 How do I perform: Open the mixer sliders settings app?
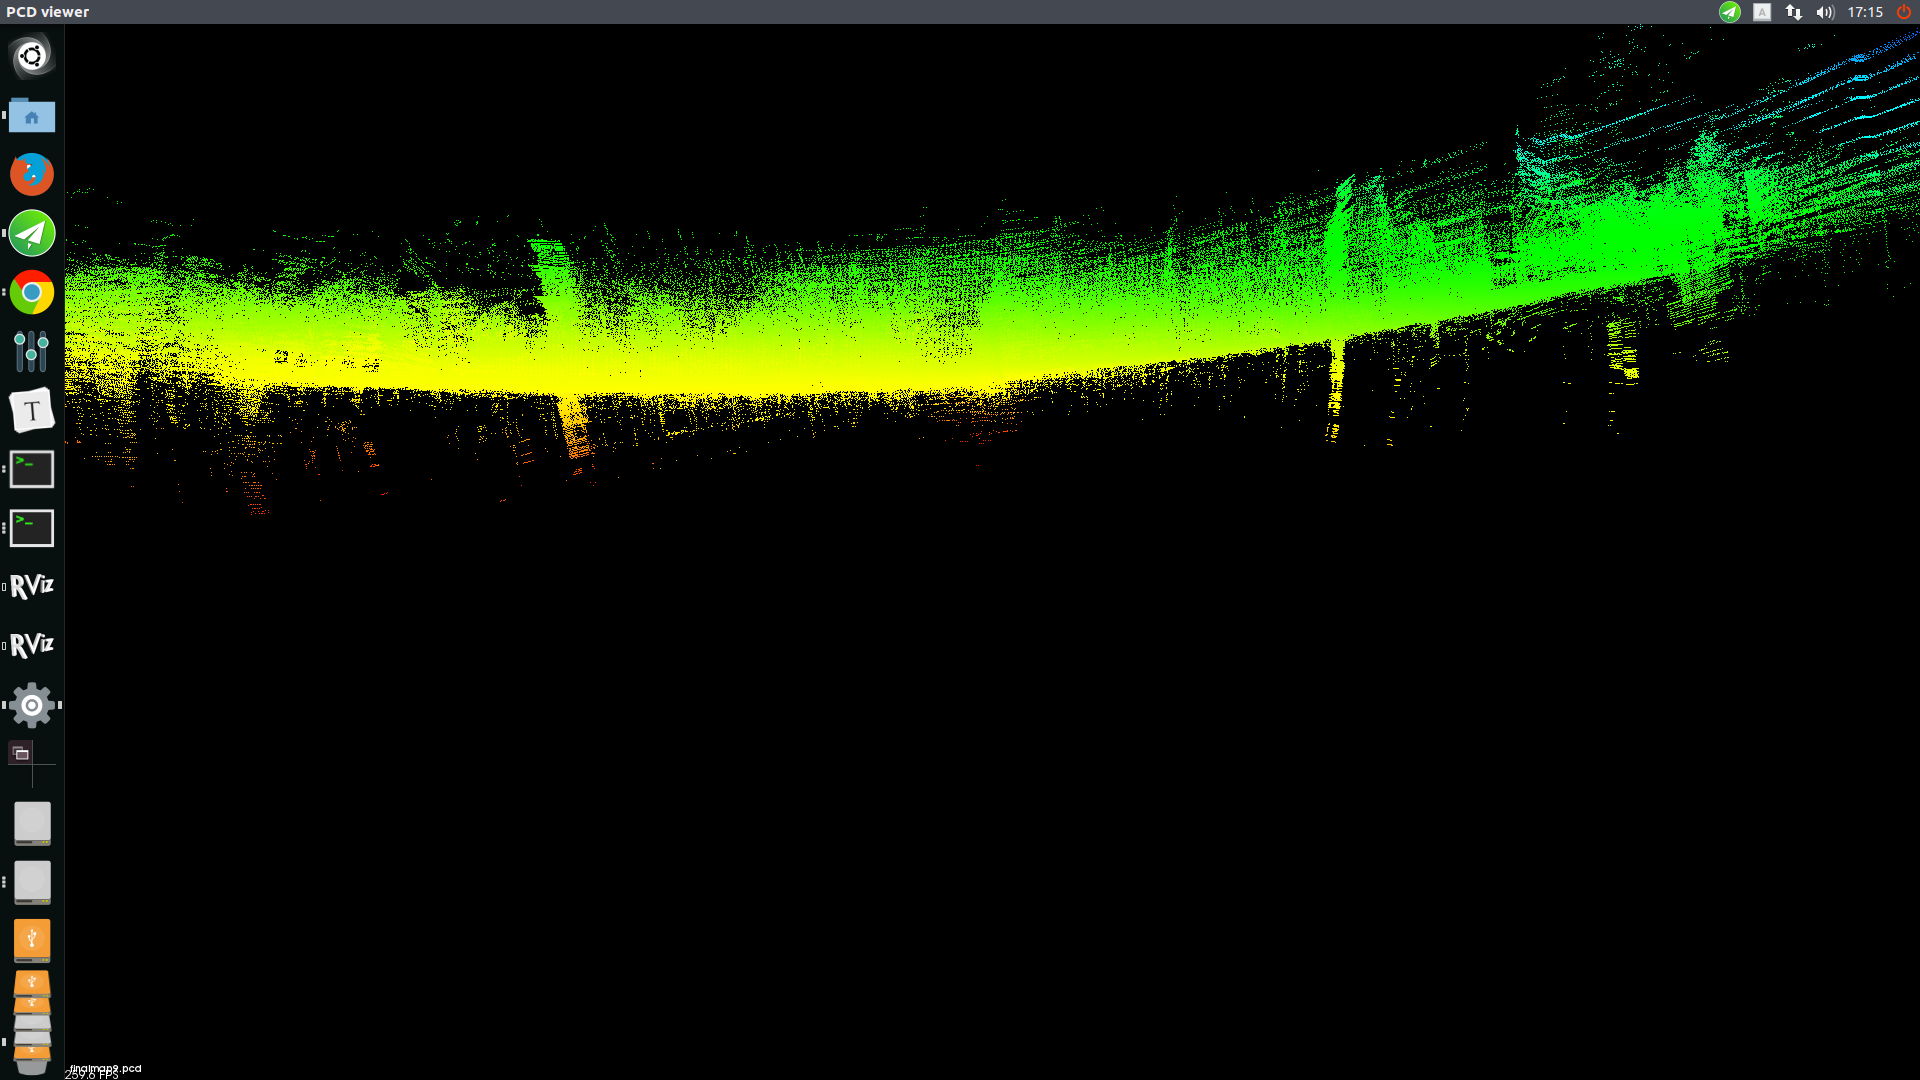click(32, 351)
